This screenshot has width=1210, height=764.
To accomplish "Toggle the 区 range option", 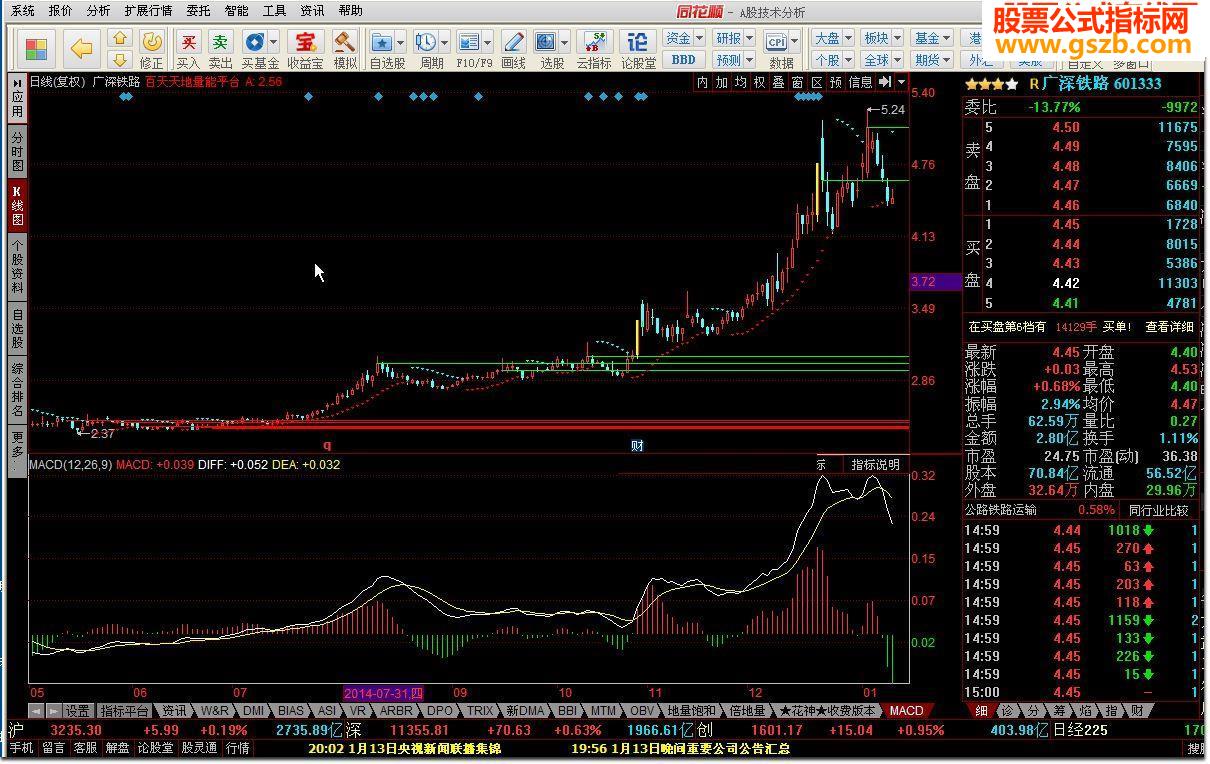I will click(x=816, y=82).
